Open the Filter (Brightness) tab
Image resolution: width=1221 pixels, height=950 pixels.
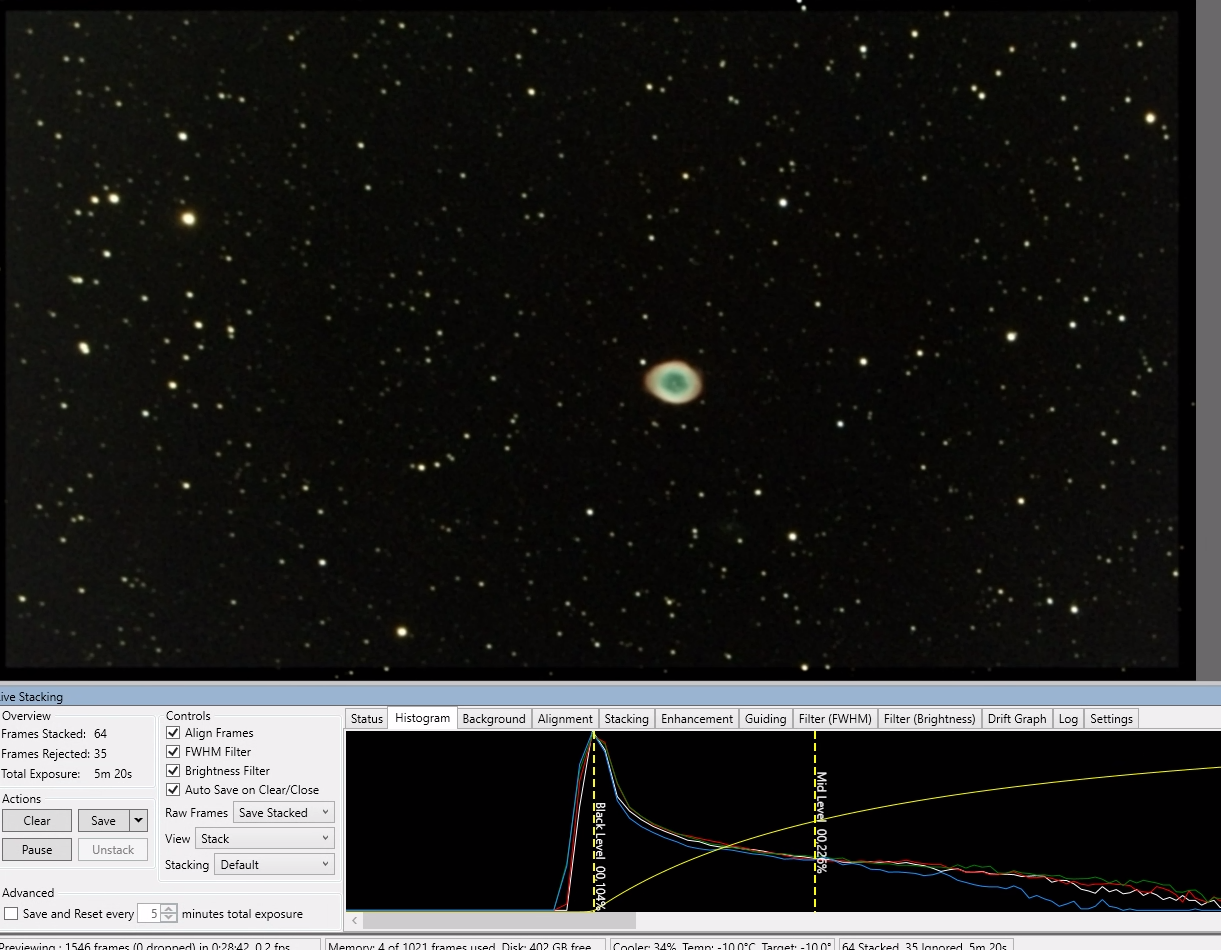pyautogui.click(x=930, y=719)
